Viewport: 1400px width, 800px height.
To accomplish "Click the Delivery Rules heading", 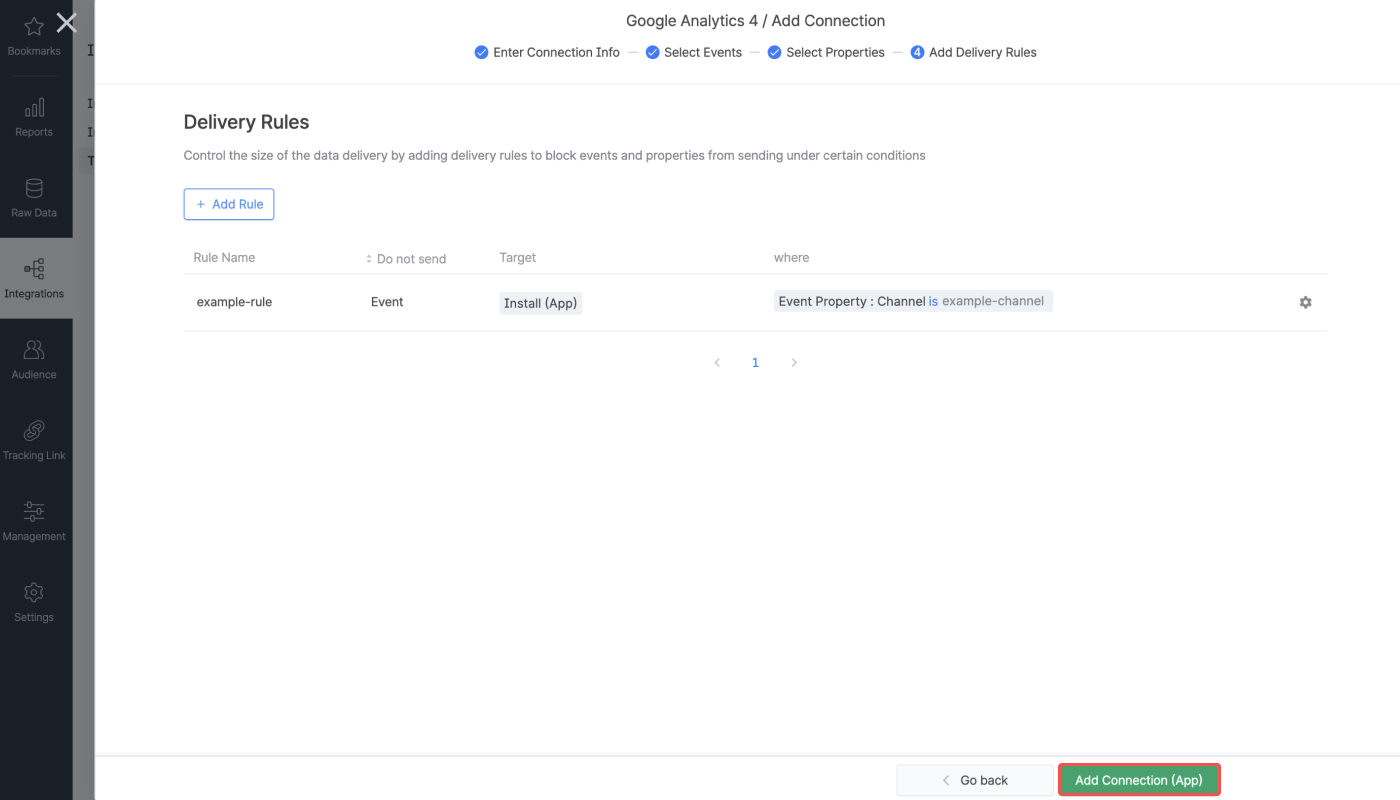I will [x=246, y=122].
